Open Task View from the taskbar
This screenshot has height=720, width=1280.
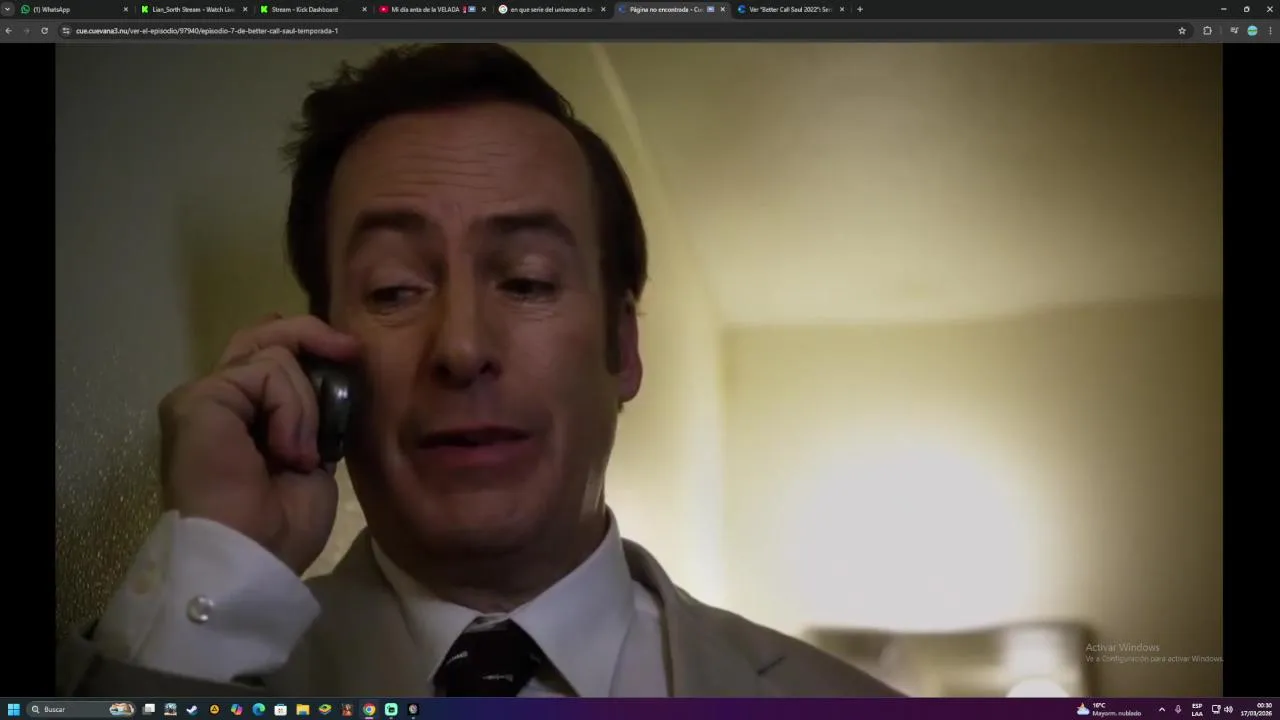(x=149, y=709)
